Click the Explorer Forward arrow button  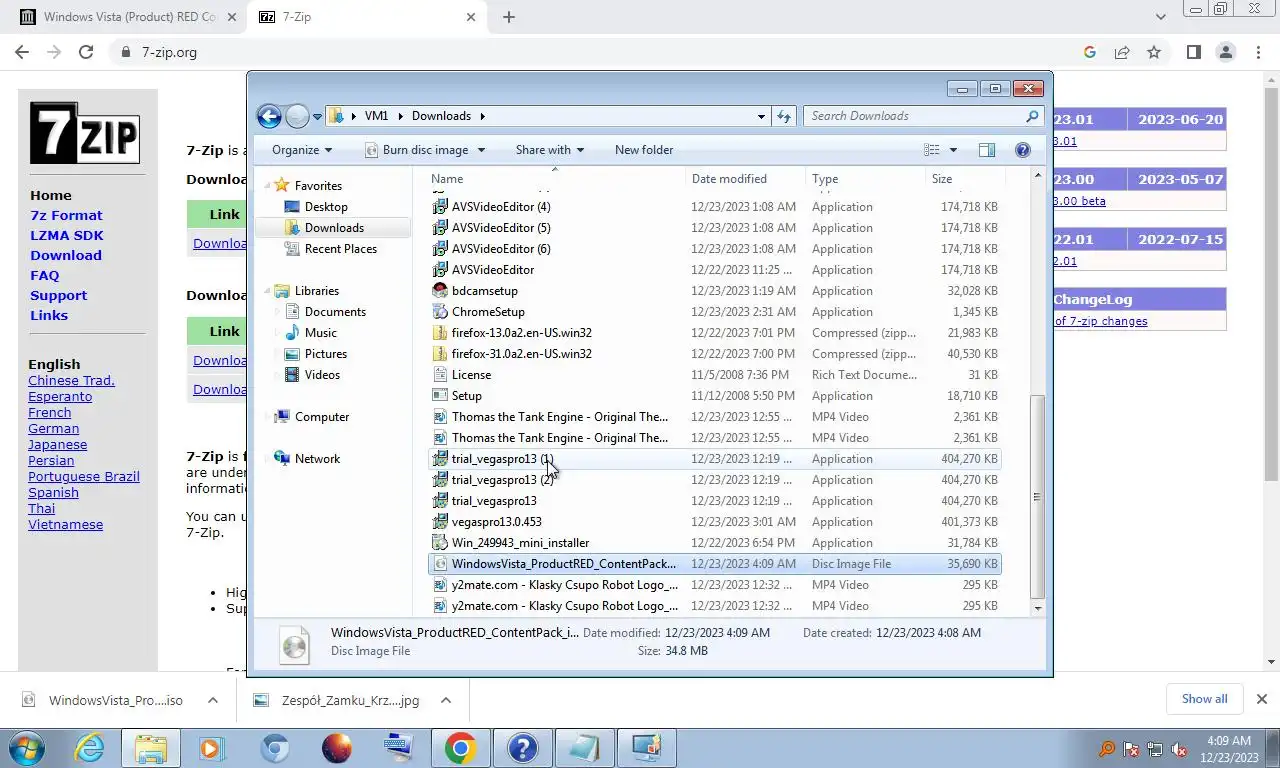coord(297,116)
